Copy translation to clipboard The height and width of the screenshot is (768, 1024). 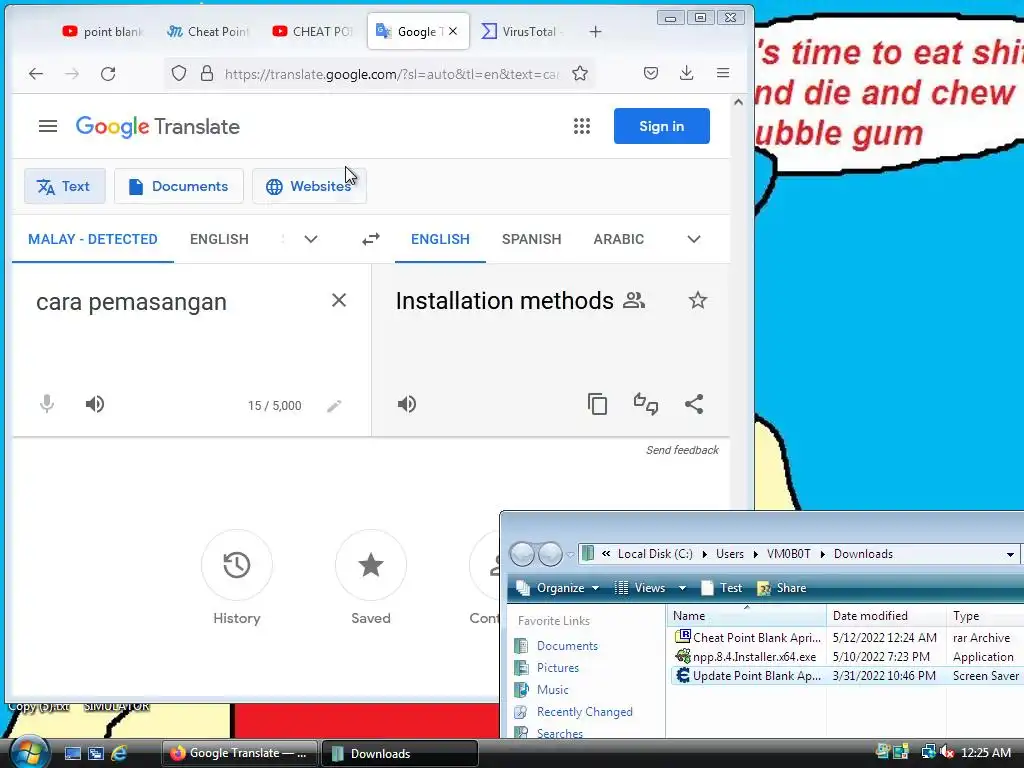pyautogui.click(x=598, y=404)
